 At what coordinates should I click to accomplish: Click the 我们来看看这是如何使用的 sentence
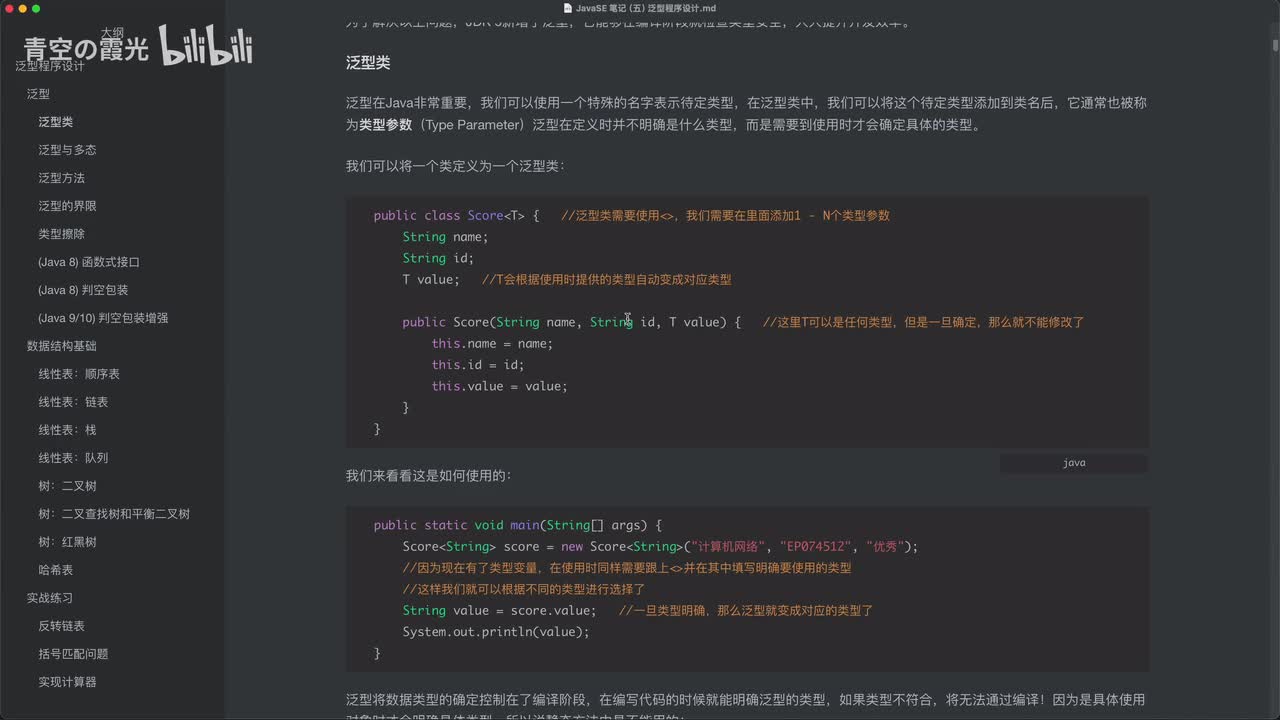(x=429, y=475)
